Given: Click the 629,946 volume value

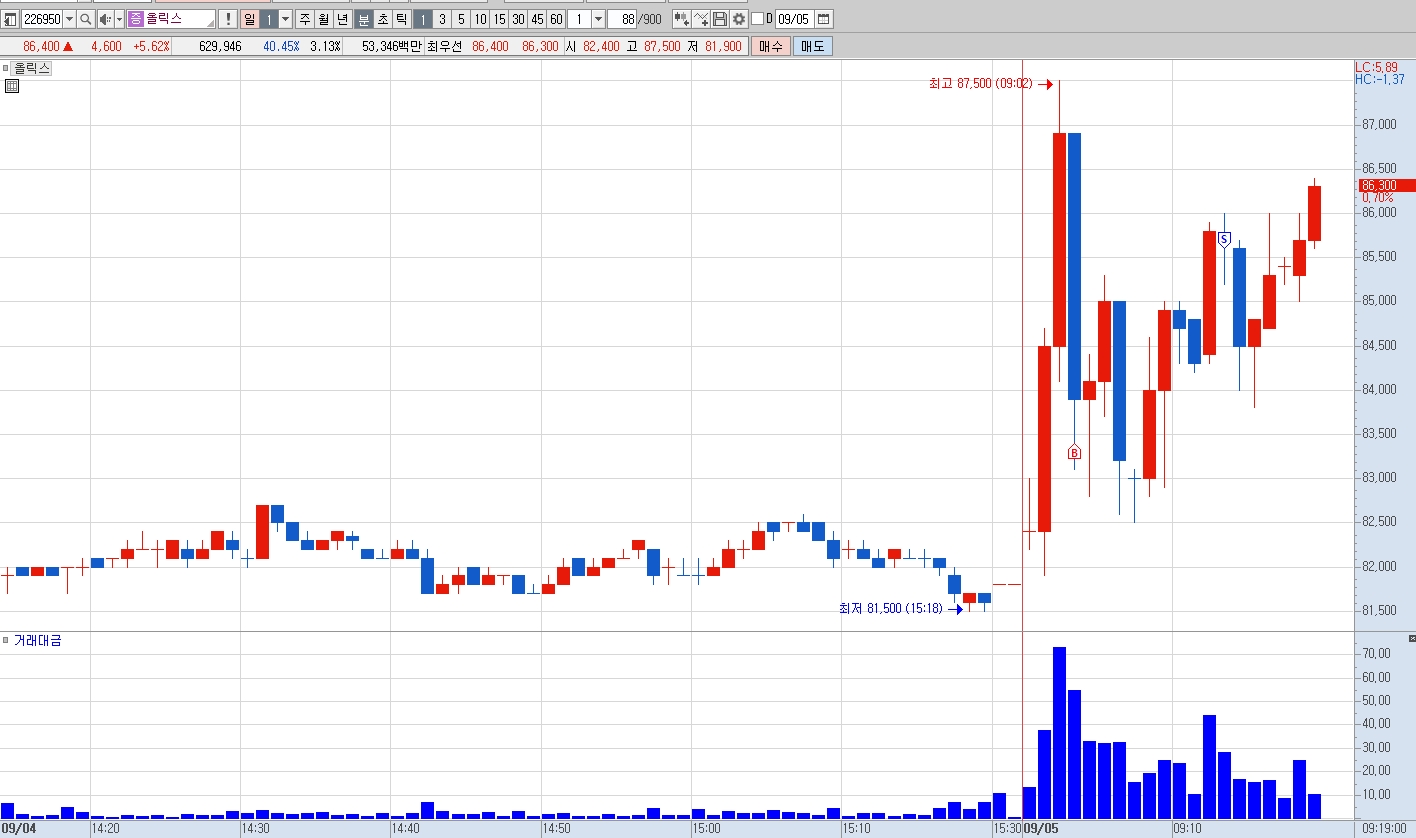Looking at the screenshot, I should tap(220, 46).
